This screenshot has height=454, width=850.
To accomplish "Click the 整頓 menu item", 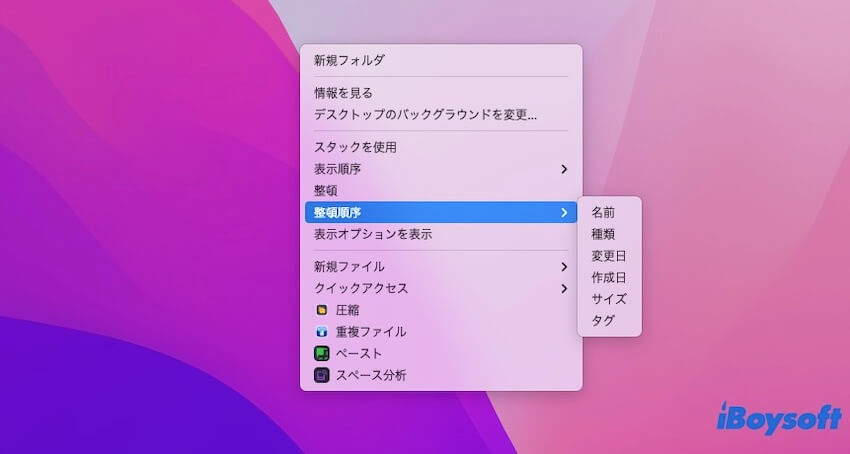I will coord(326,190).
